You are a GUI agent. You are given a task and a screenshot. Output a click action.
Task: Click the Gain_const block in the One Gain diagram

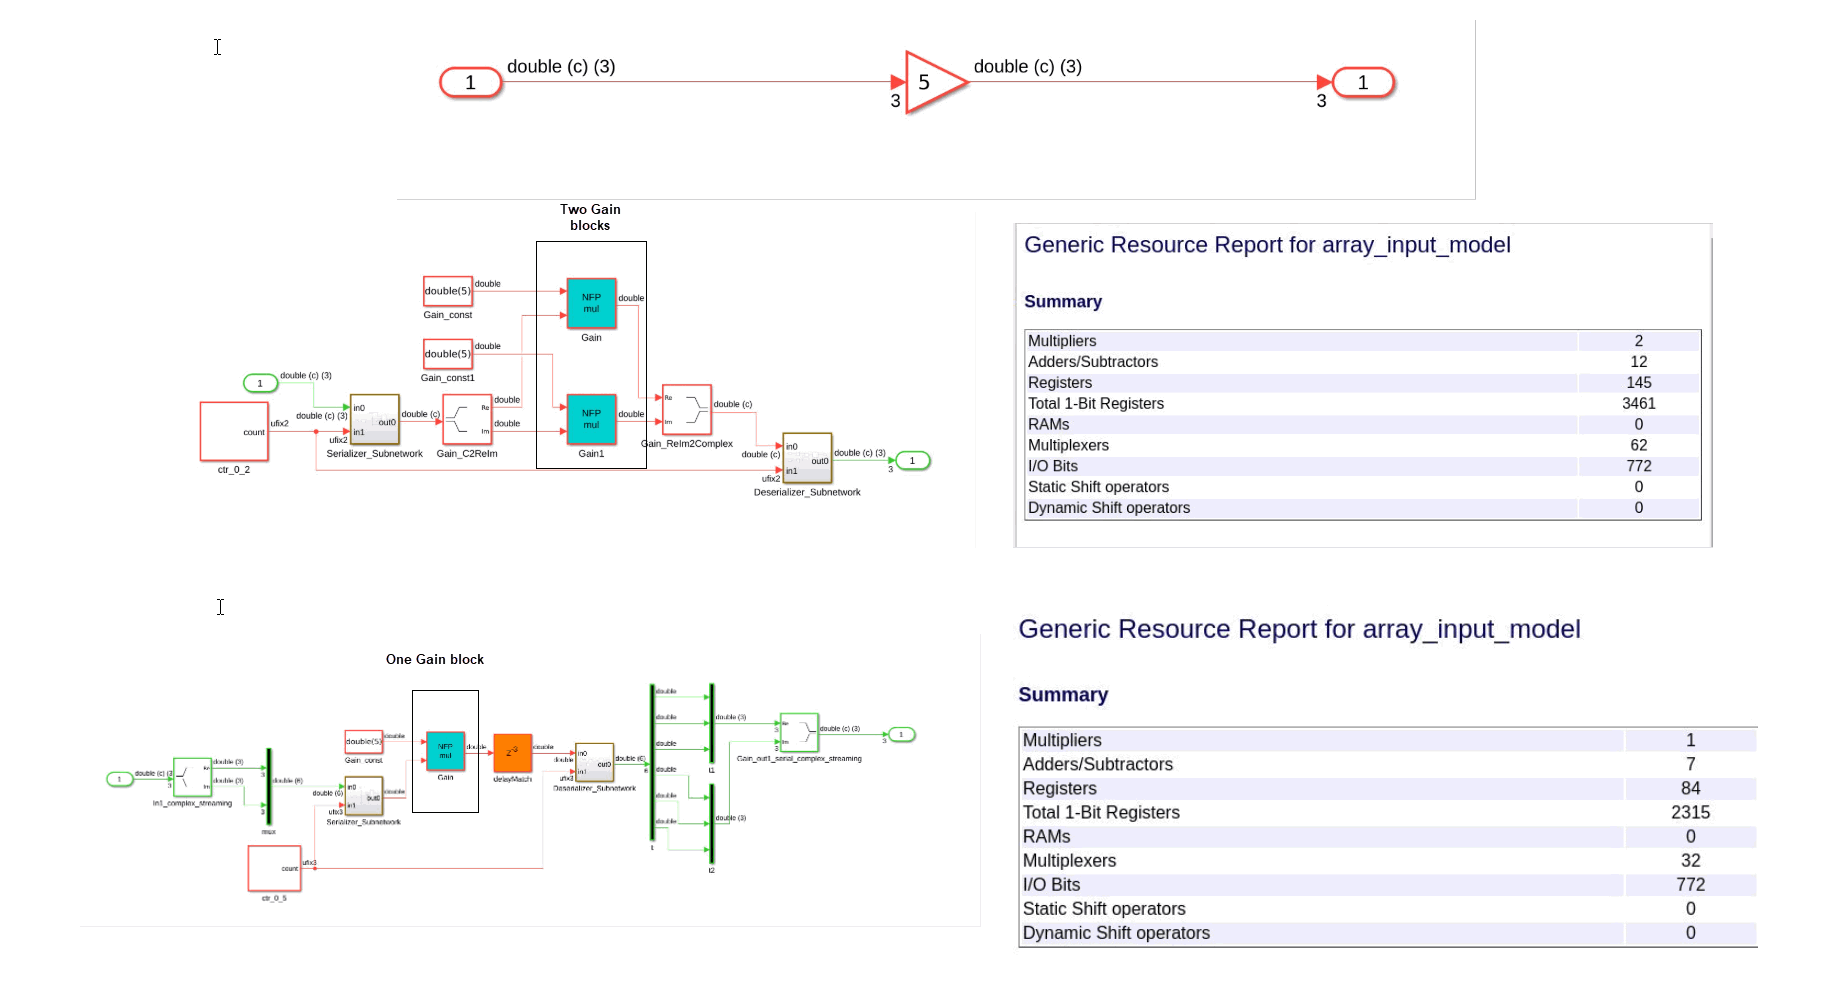tap(364, 742)
